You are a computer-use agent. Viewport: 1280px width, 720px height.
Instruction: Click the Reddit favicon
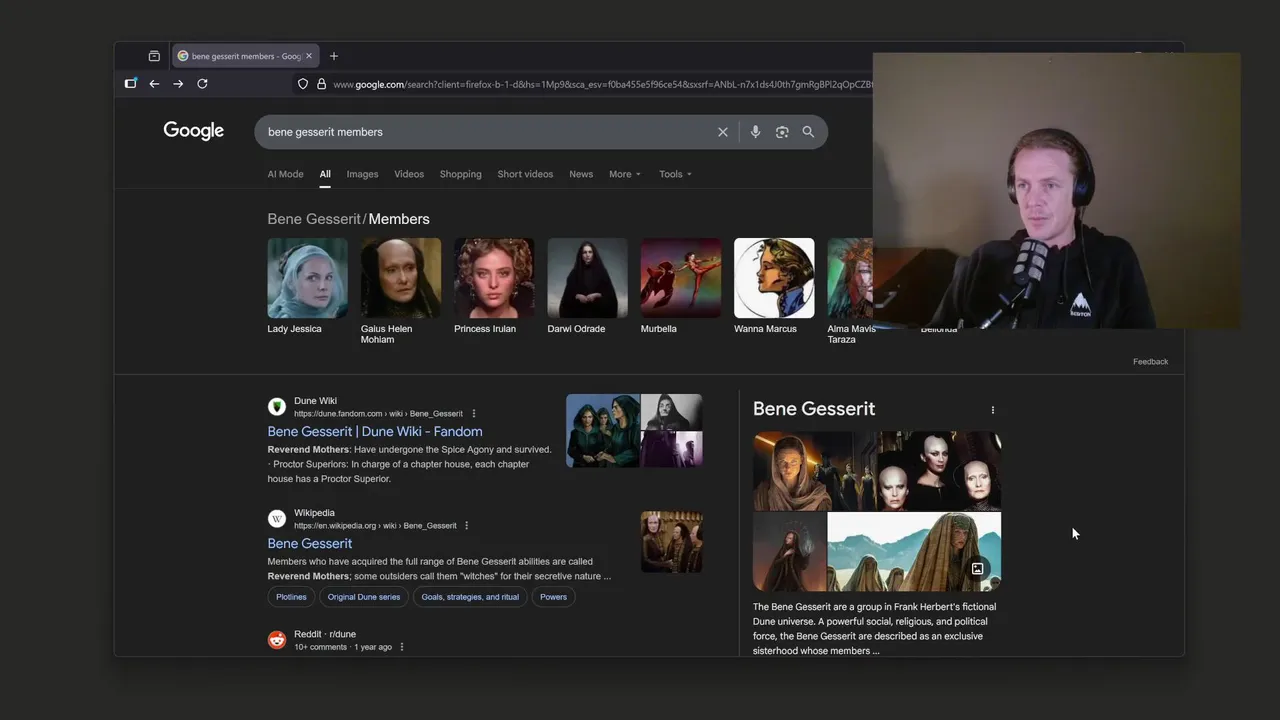click(277, 640)
